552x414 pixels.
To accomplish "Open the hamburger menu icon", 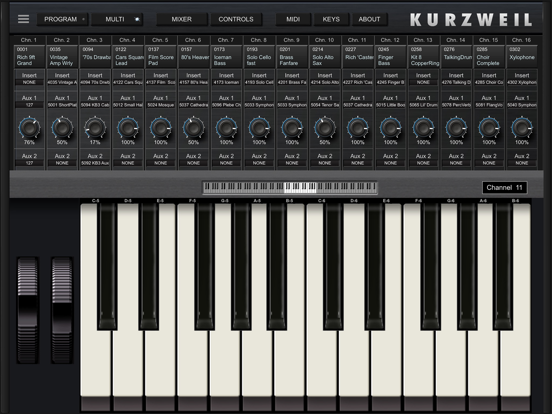I will pos(23,19).
